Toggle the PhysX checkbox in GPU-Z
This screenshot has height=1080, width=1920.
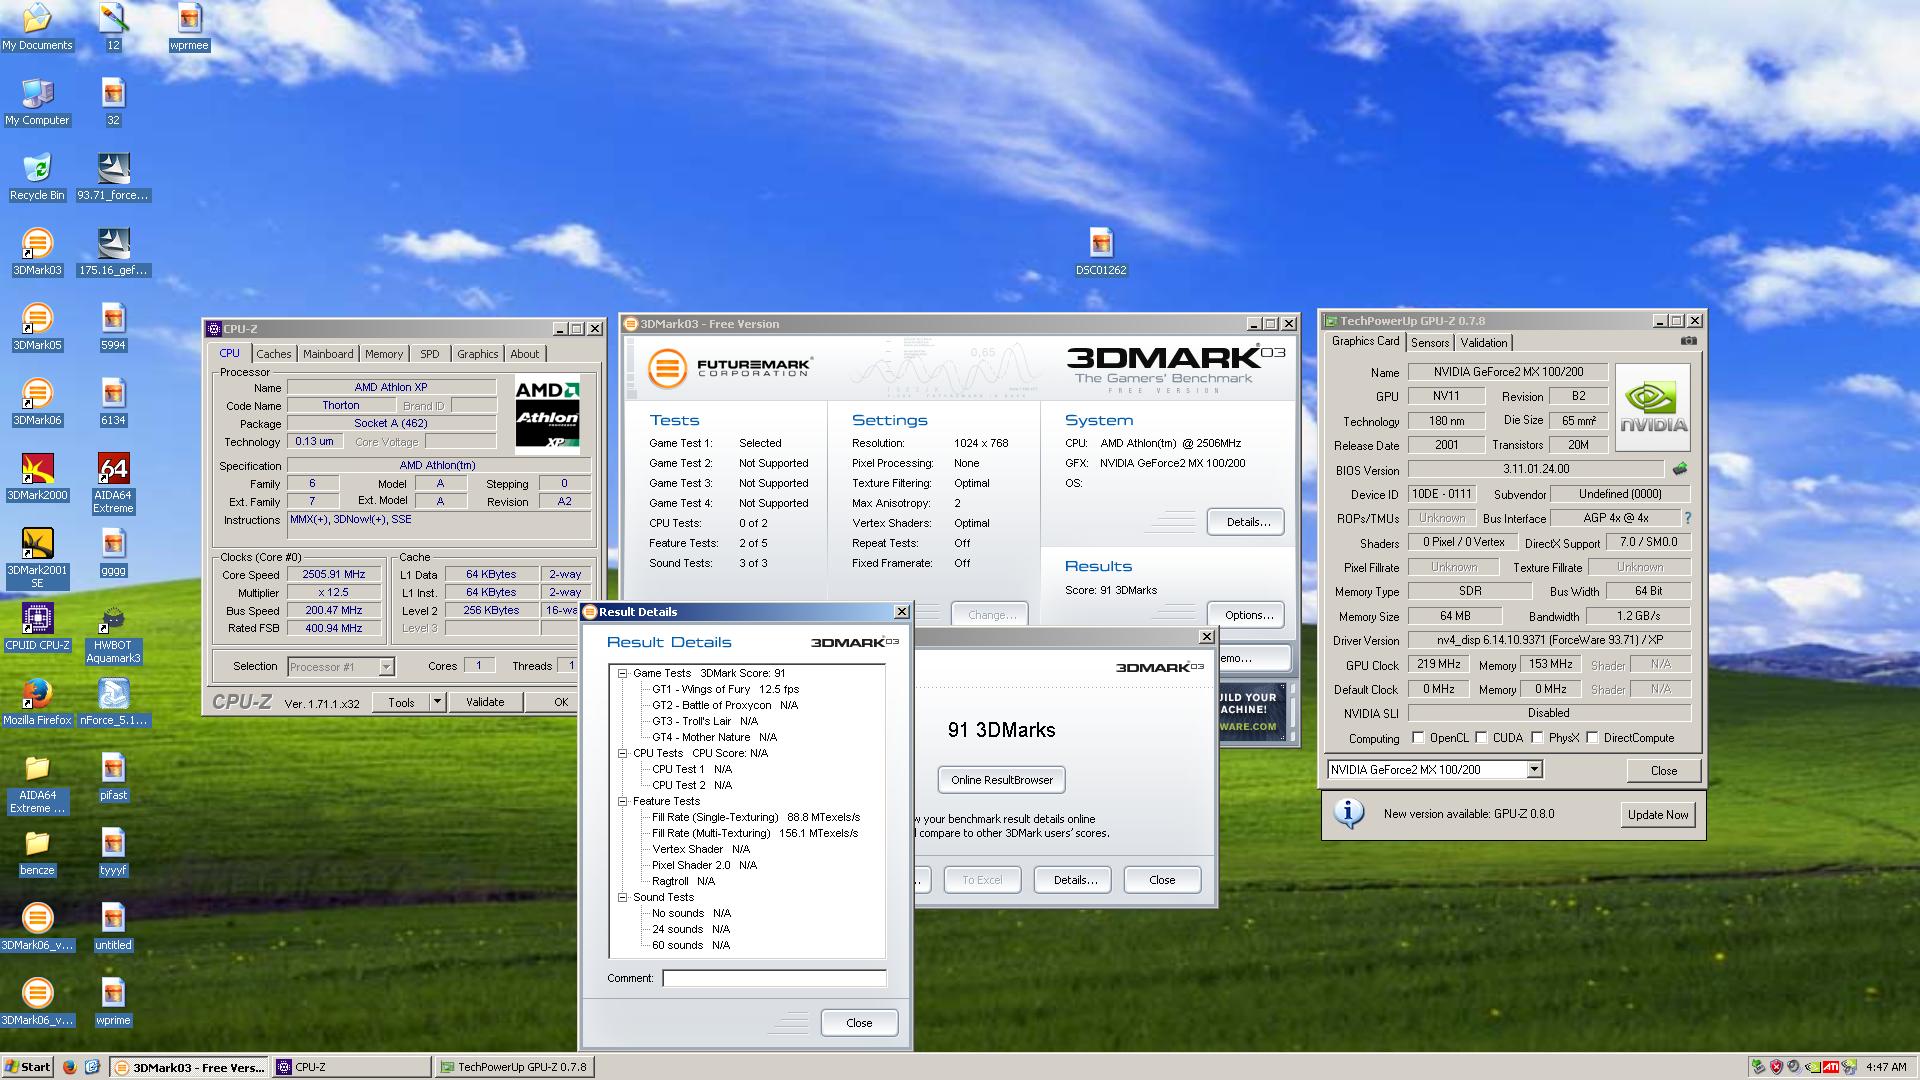tap(1537, 738)
